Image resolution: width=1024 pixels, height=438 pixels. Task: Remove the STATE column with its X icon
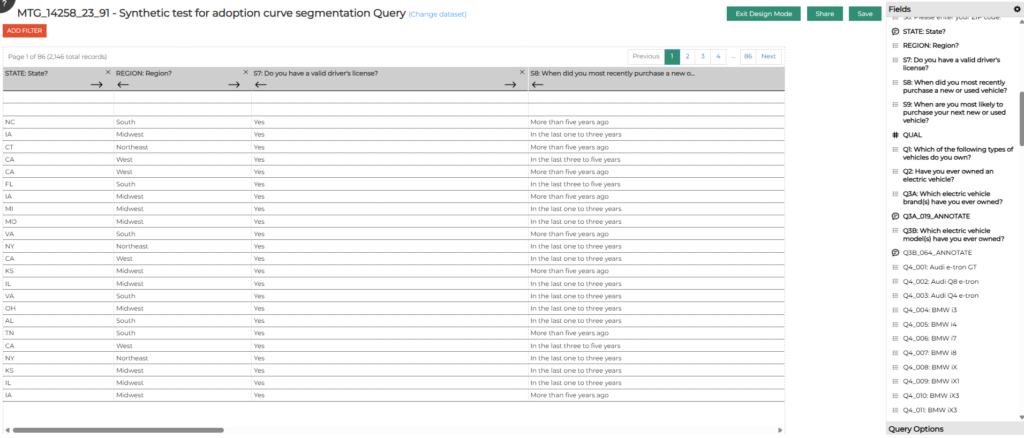pos(108,72)
